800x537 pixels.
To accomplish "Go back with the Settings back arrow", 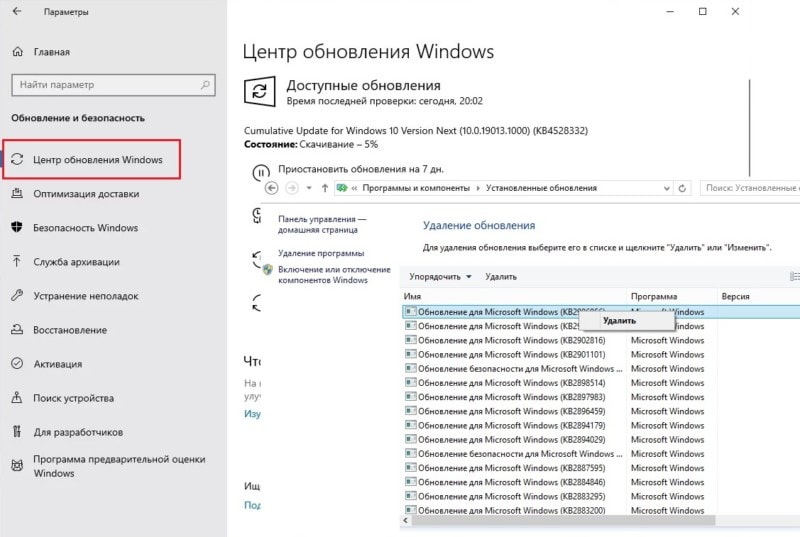I will [17, 11].
